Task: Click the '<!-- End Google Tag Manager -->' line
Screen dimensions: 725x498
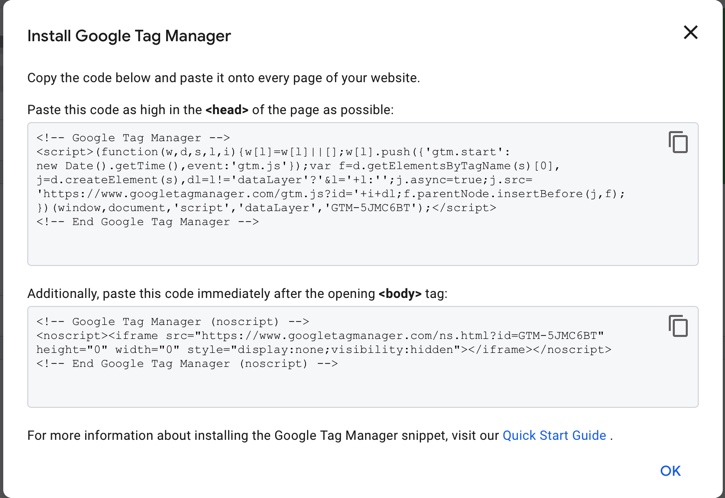Action: 147,221
